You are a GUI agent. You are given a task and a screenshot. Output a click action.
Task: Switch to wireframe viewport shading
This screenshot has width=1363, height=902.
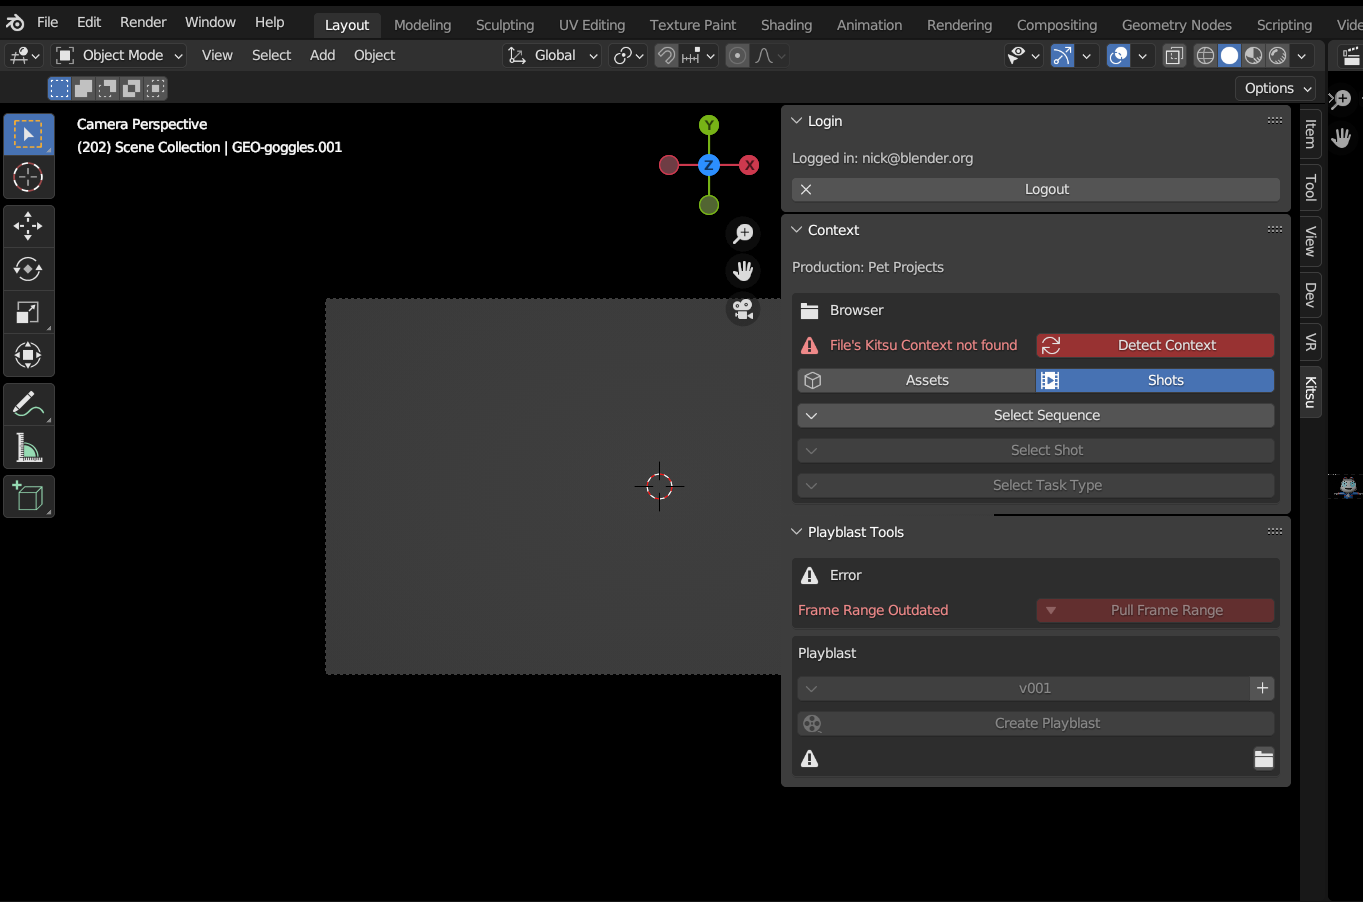click(1206, 56)
